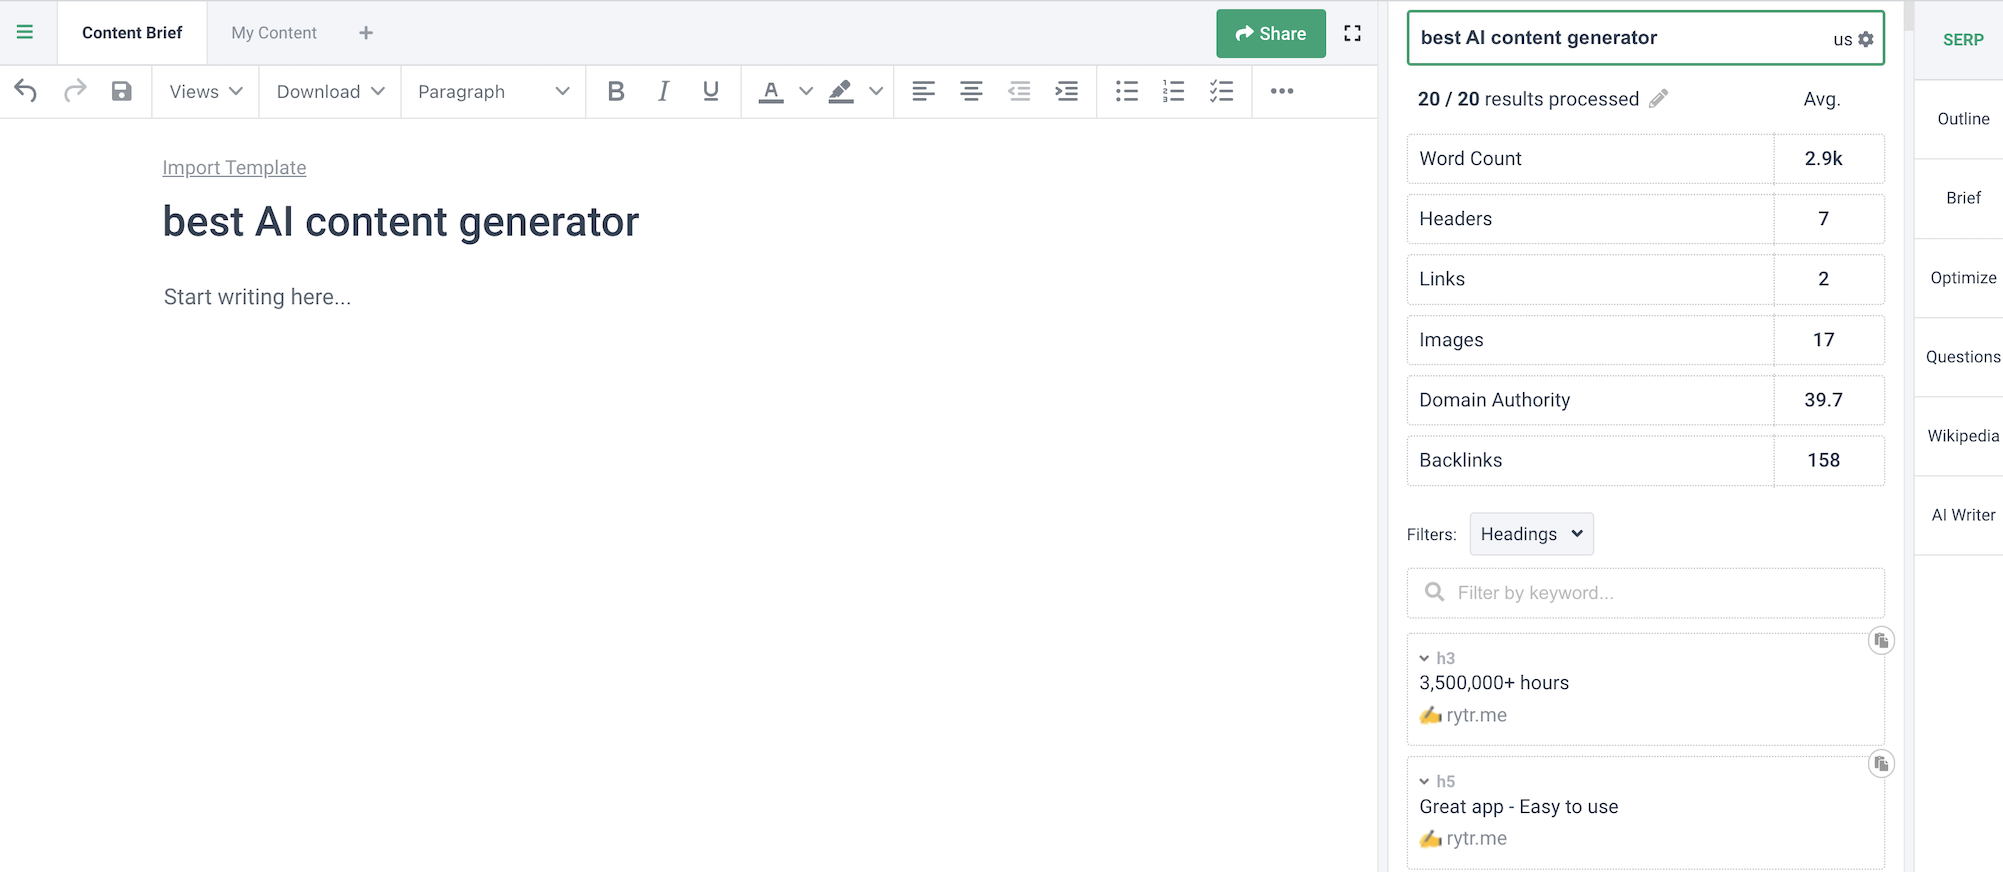The height and width of the screenshot is (872, 2003).
Task: Click the Import Template link
Action: 234,168
